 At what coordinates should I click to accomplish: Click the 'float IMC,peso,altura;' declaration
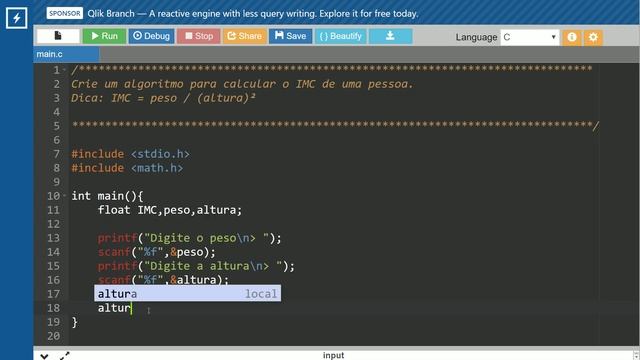coord(170,210)
